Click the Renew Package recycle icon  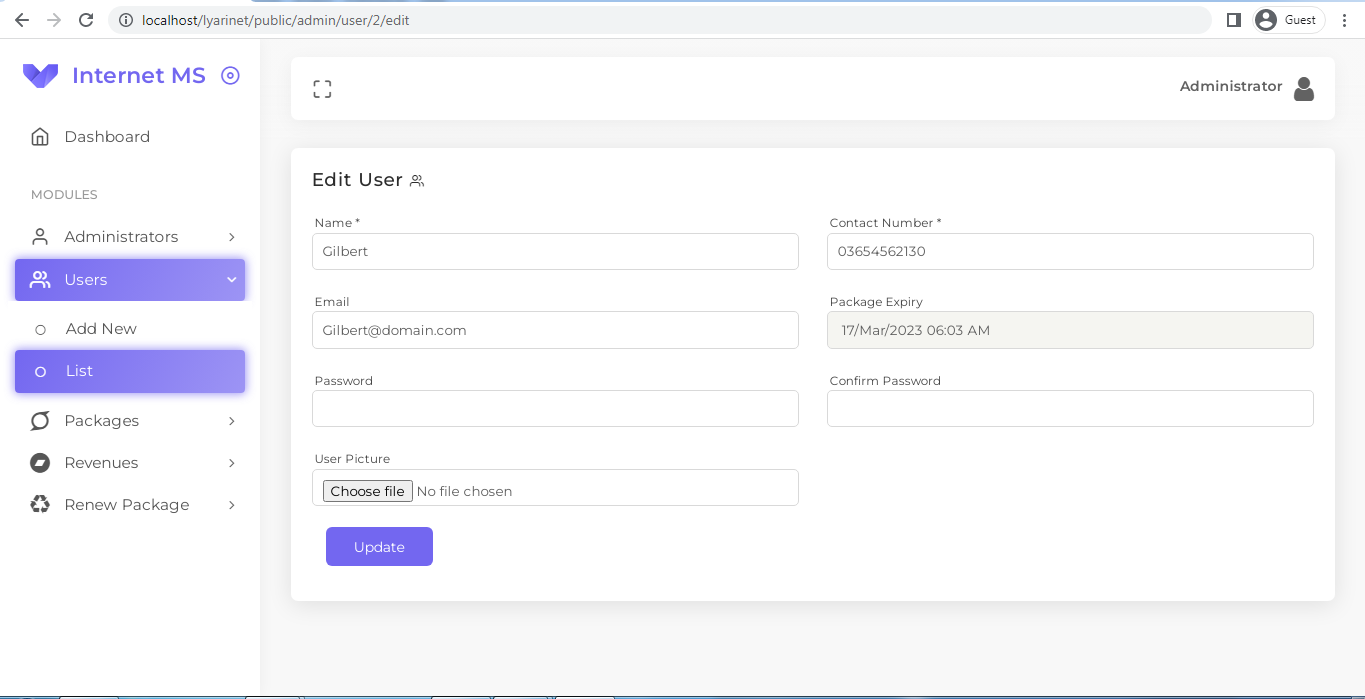tap(40, 505)
